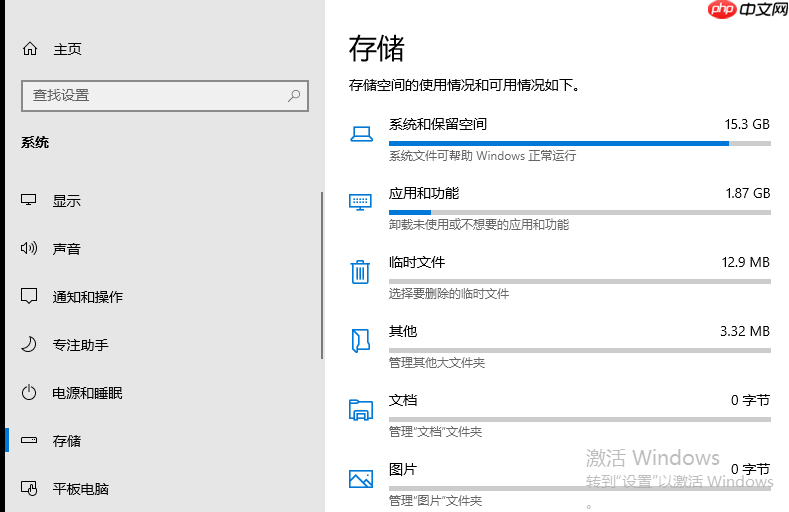789x512 pixels.
Task: Open the 应用和功能 storage category
Action: [560, 208]
